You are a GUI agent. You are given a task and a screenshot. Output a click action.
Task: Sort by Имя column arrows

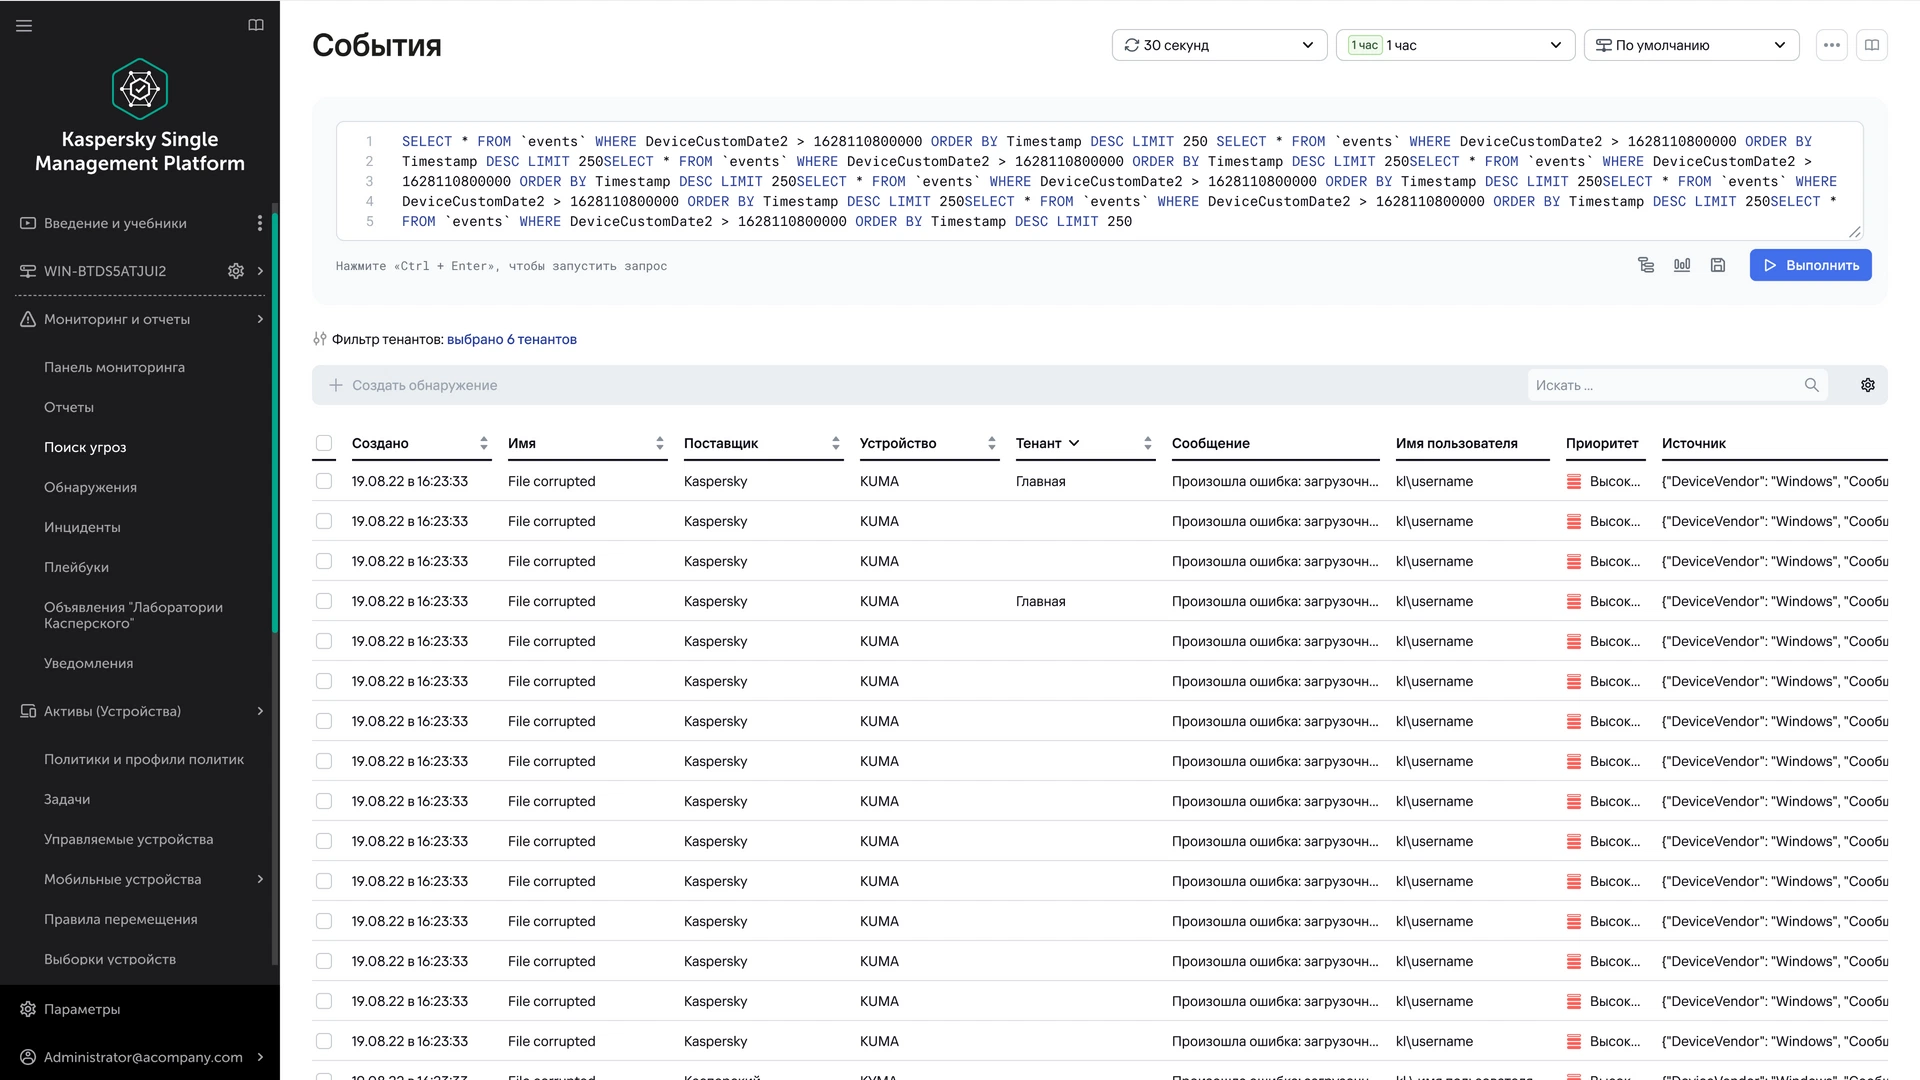(660, 443)
